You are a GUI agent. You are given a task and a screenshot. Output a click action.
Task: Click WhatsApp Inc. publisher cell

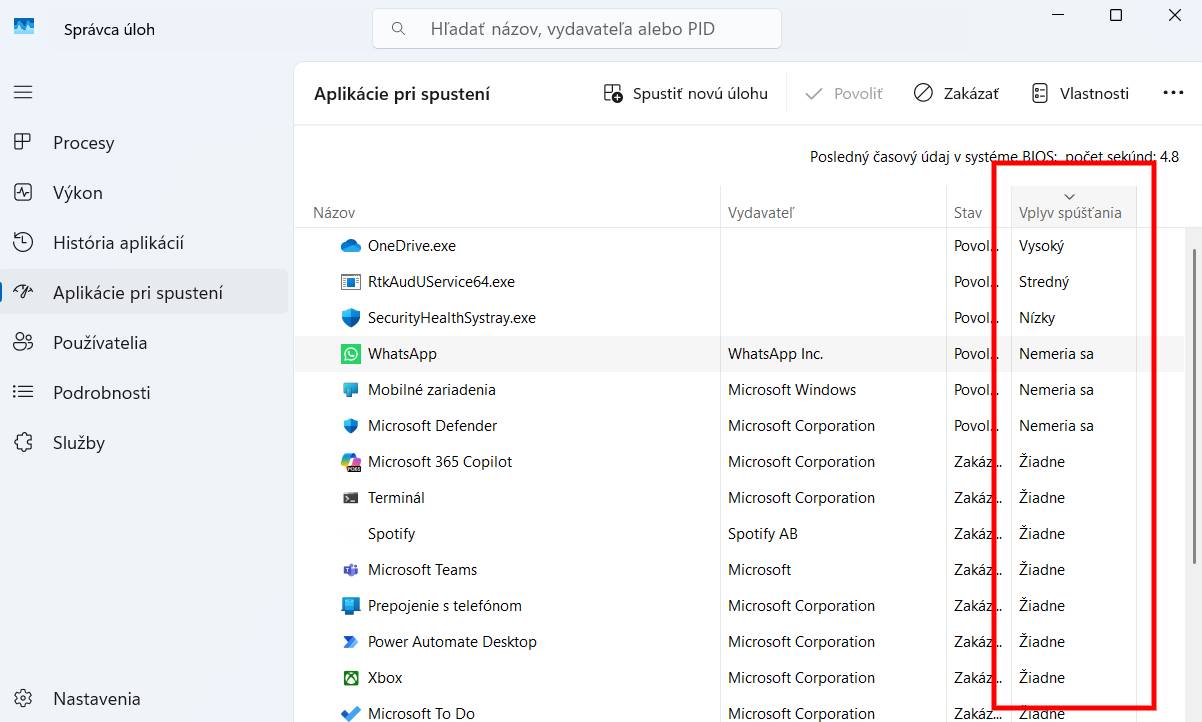[775, 353]
